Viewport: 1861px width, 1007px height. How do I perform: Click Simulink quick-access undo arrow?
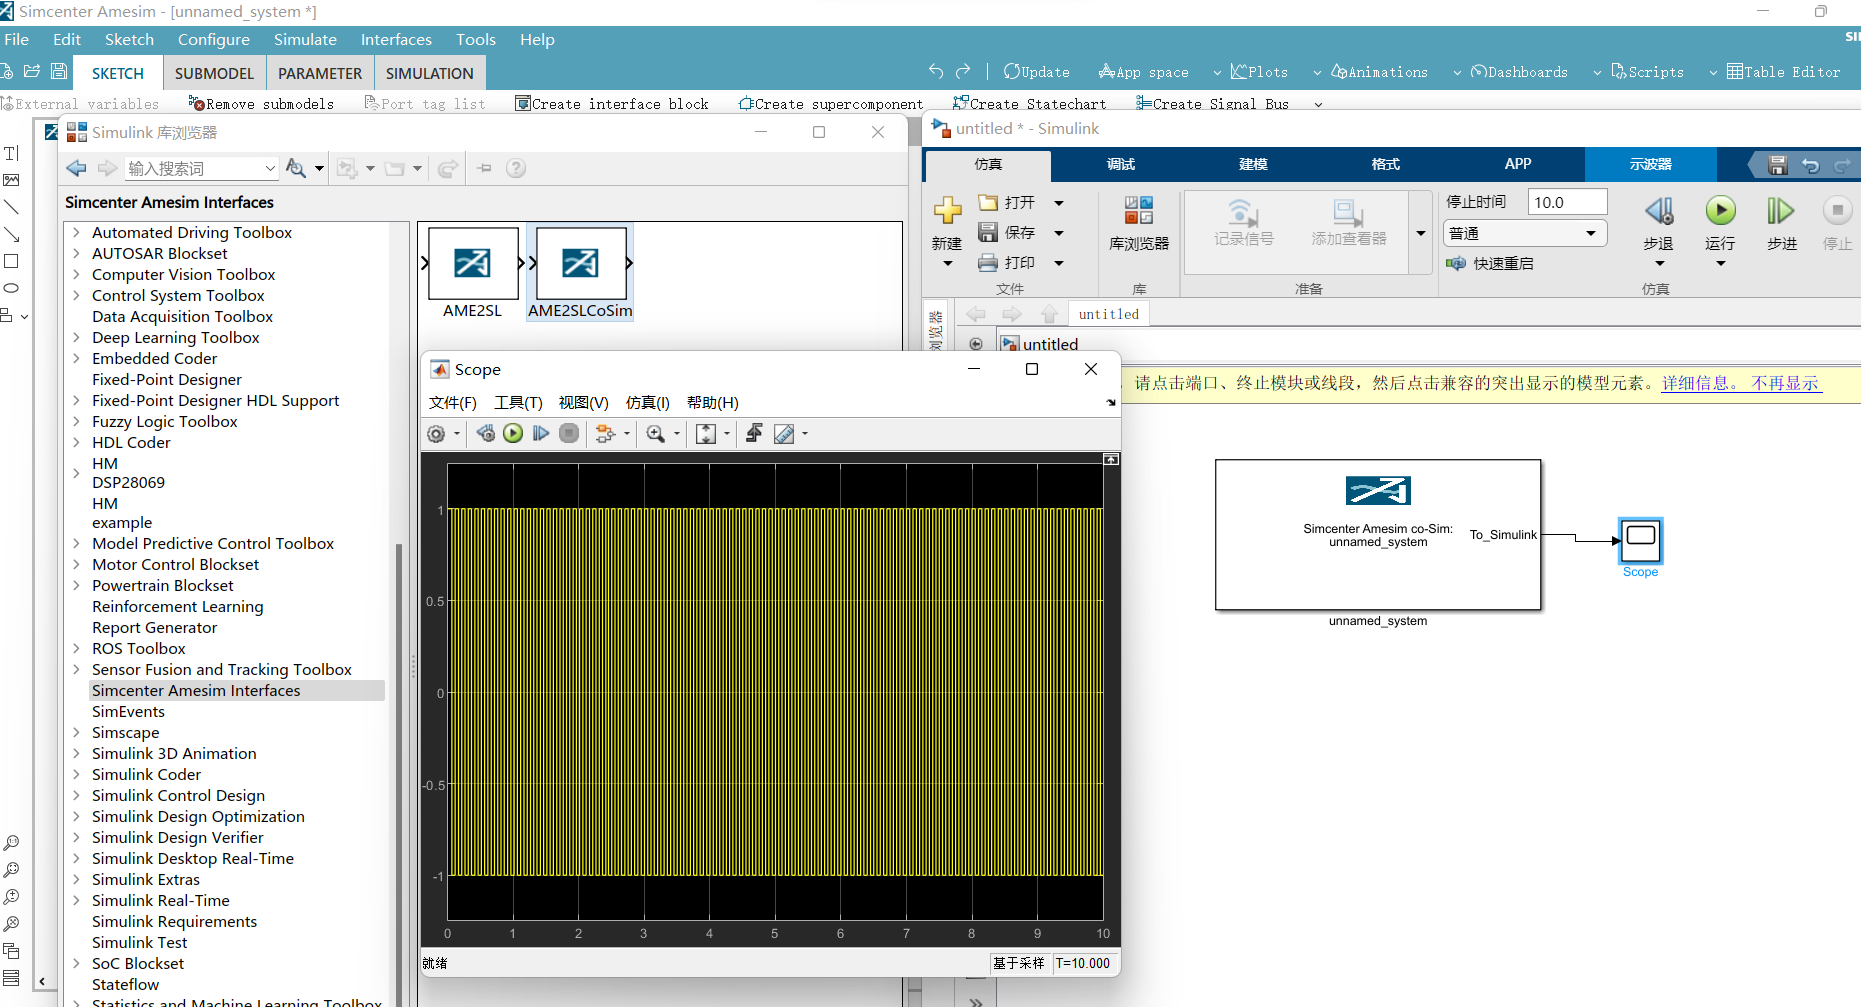pos(1810,165)
